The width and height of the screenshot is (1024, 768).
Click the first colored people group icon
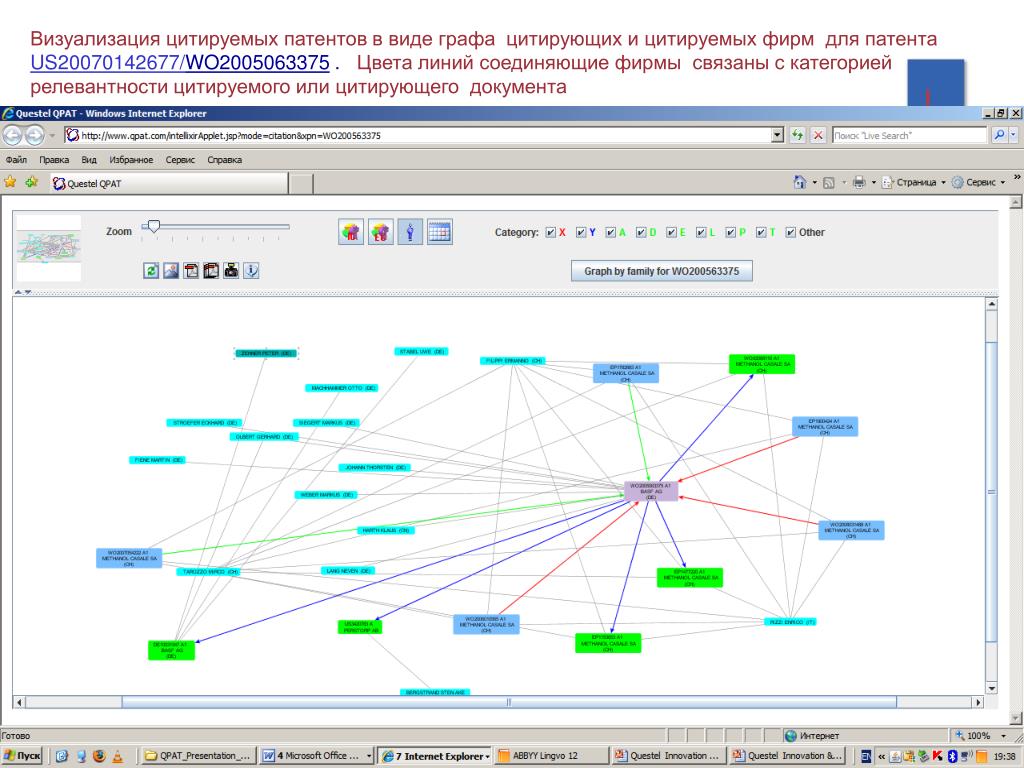tap(351, 232)
